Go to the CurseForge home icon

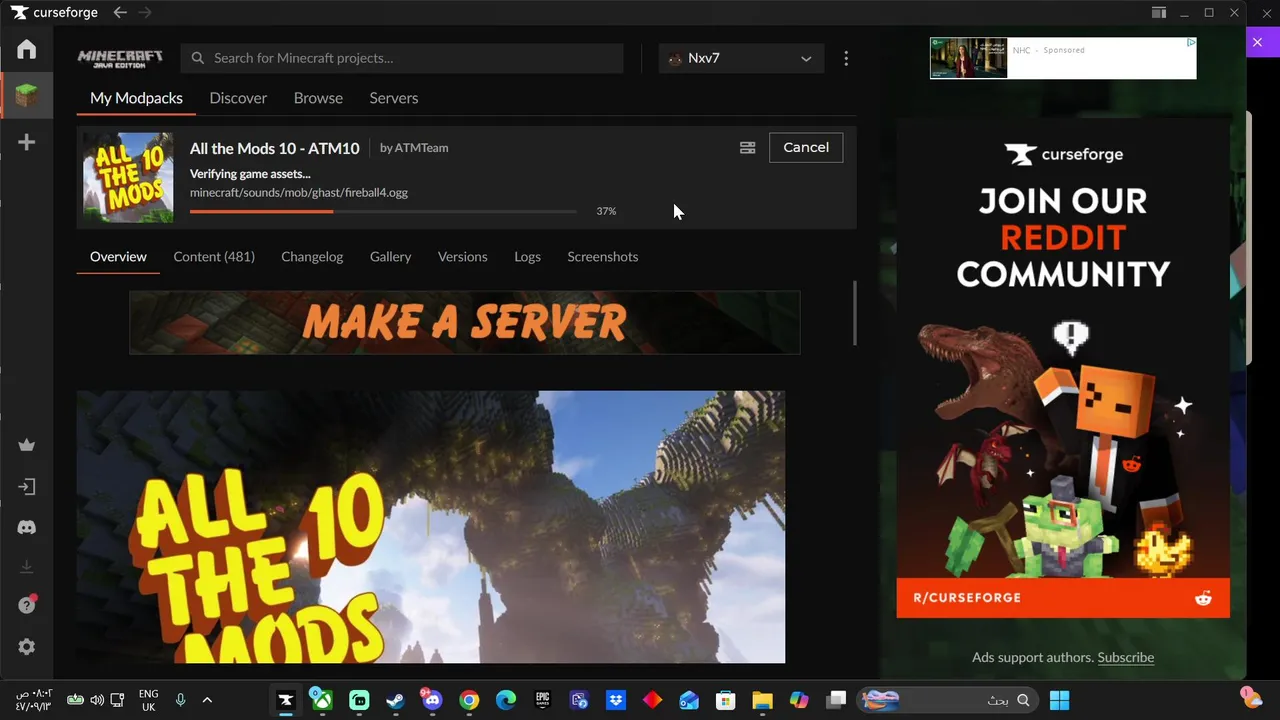tap(27, 49)
